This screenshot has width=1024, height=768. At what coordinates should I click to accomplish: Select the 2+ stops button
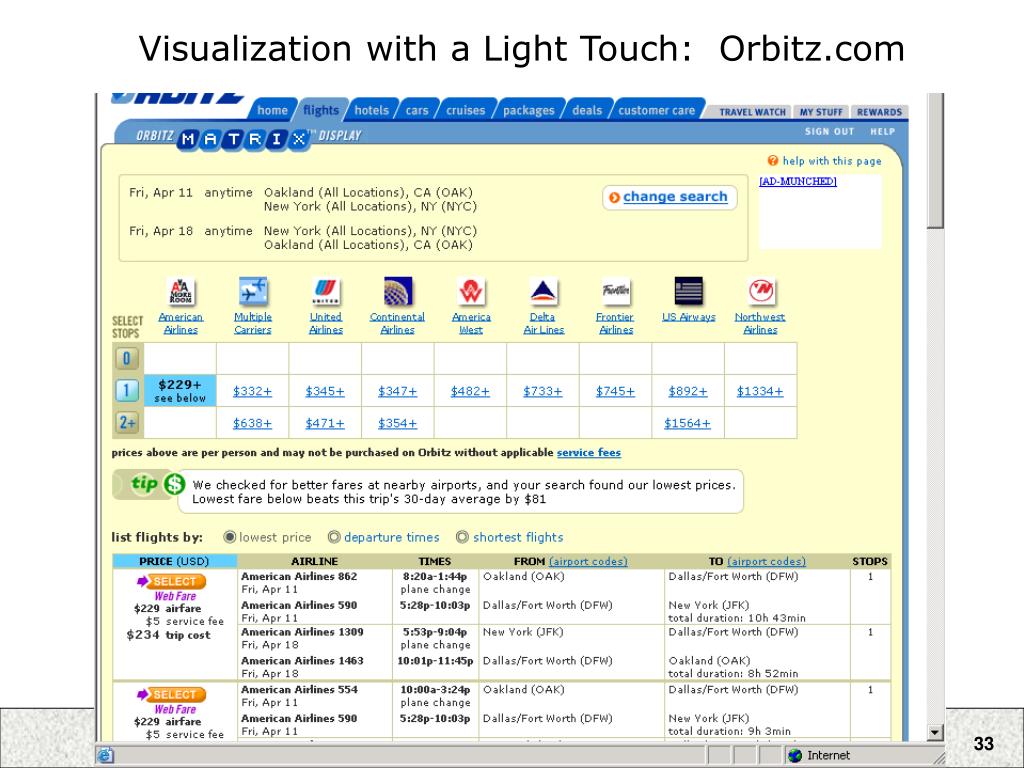click(127, 423)
